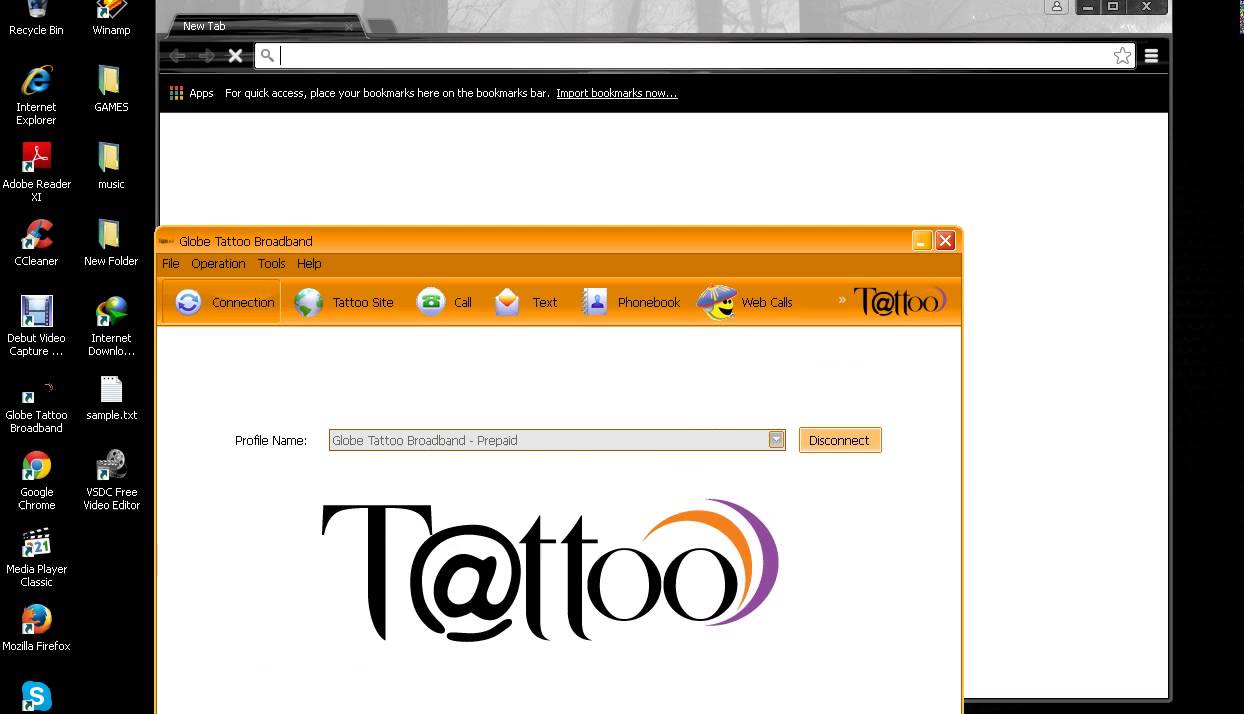Select the Recycle Bin desktop icon
The height and width of the screenshot is (714, 1244).
[x=36, y=18]
